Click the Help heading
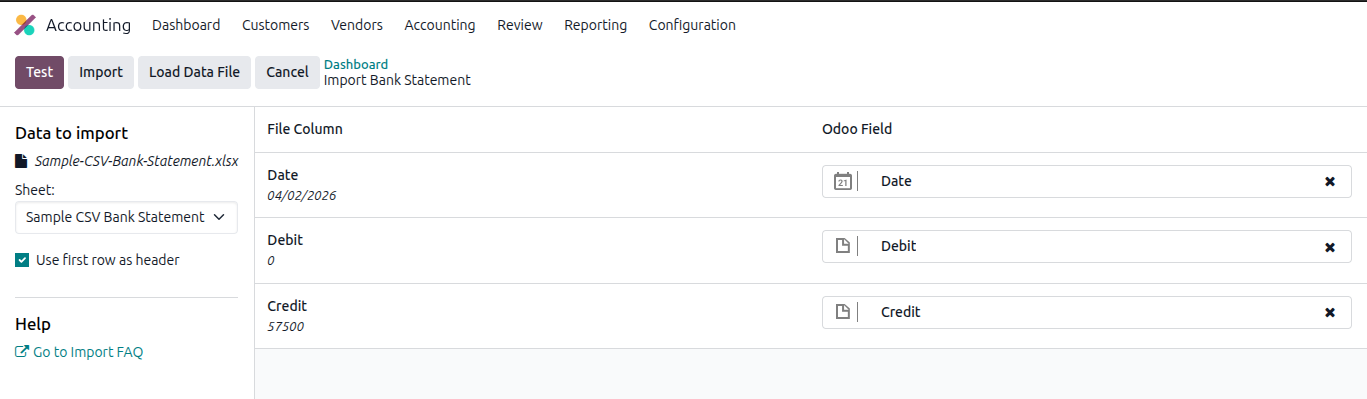 (33, 324)
